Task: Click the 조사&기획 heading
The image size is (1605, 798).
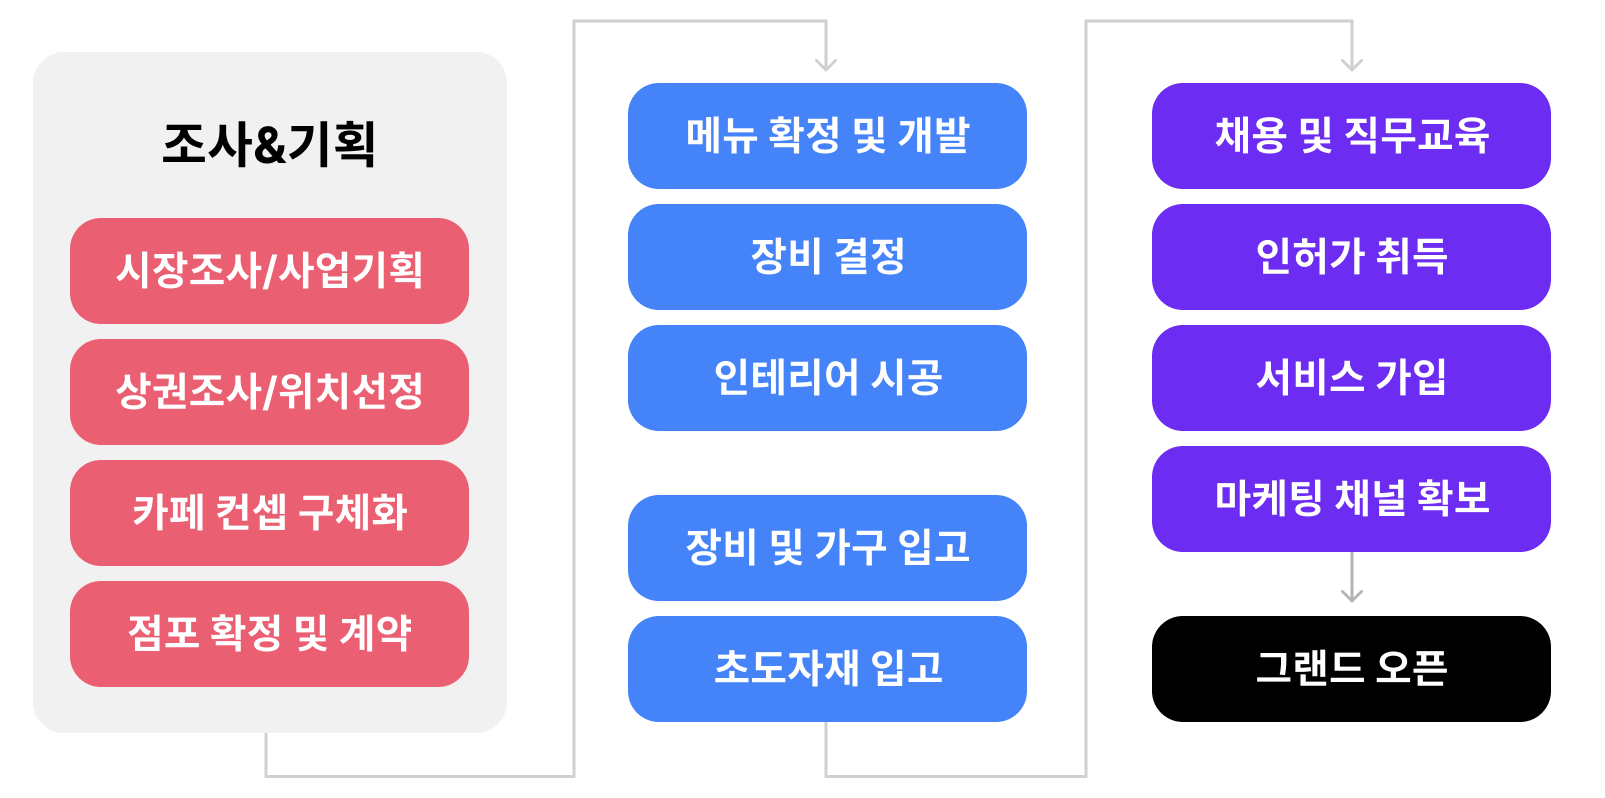Action: click(x=269, y=143)
